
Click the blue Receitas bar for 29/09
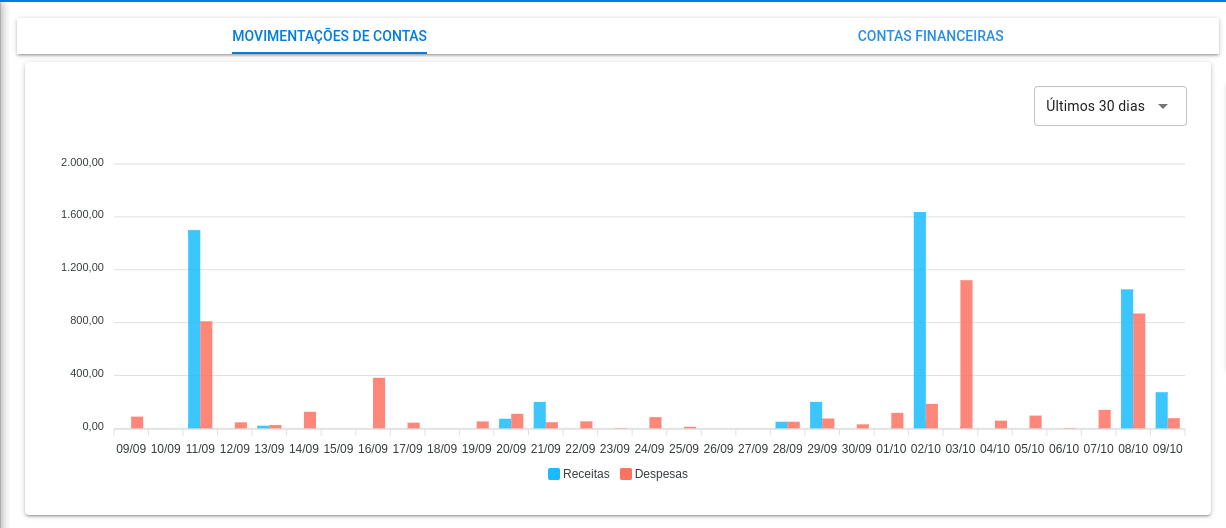(x=816, y=415)
